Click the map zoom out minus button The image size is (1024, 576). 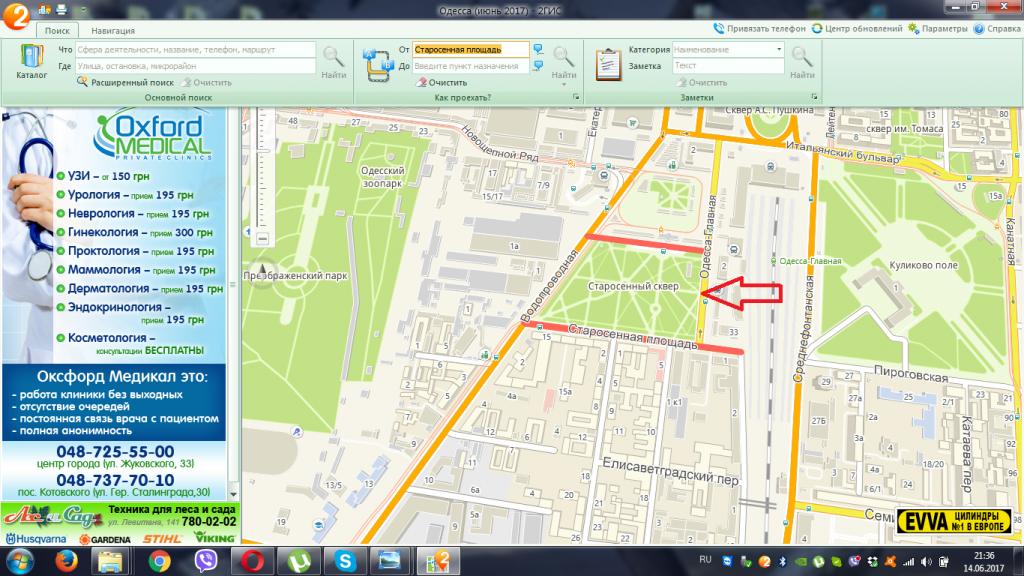262,239
